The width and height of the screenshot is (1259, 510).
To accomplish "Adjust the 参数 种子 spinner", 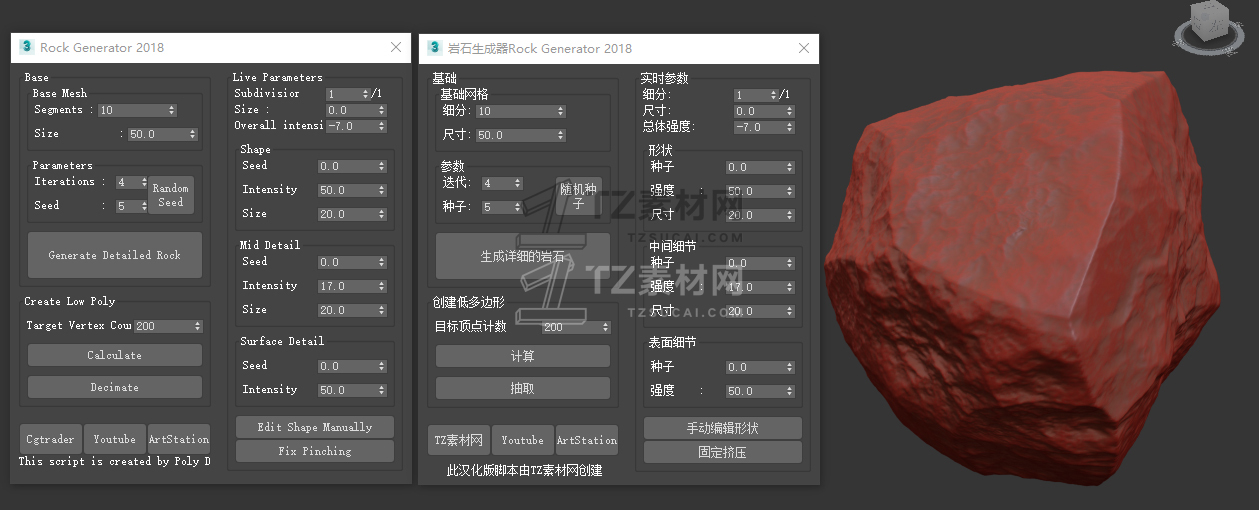I will (518, 207).
